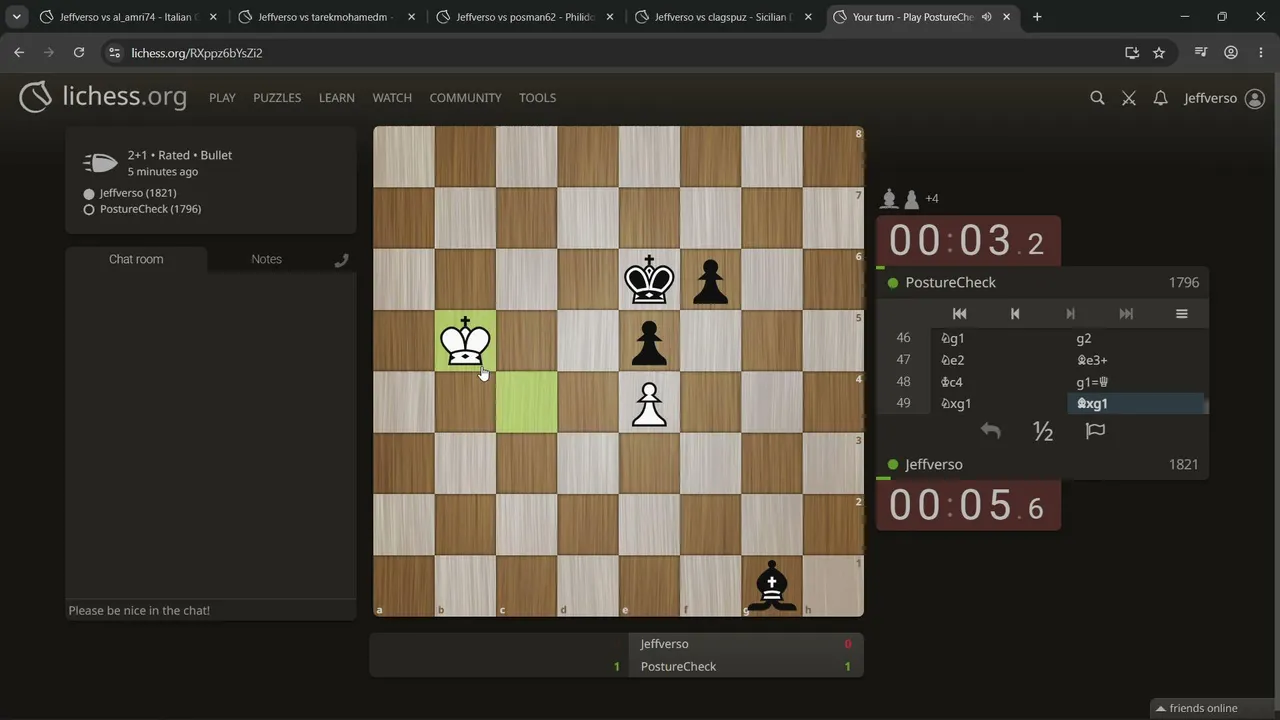Resign using the flag icon

click(1095, 431)
